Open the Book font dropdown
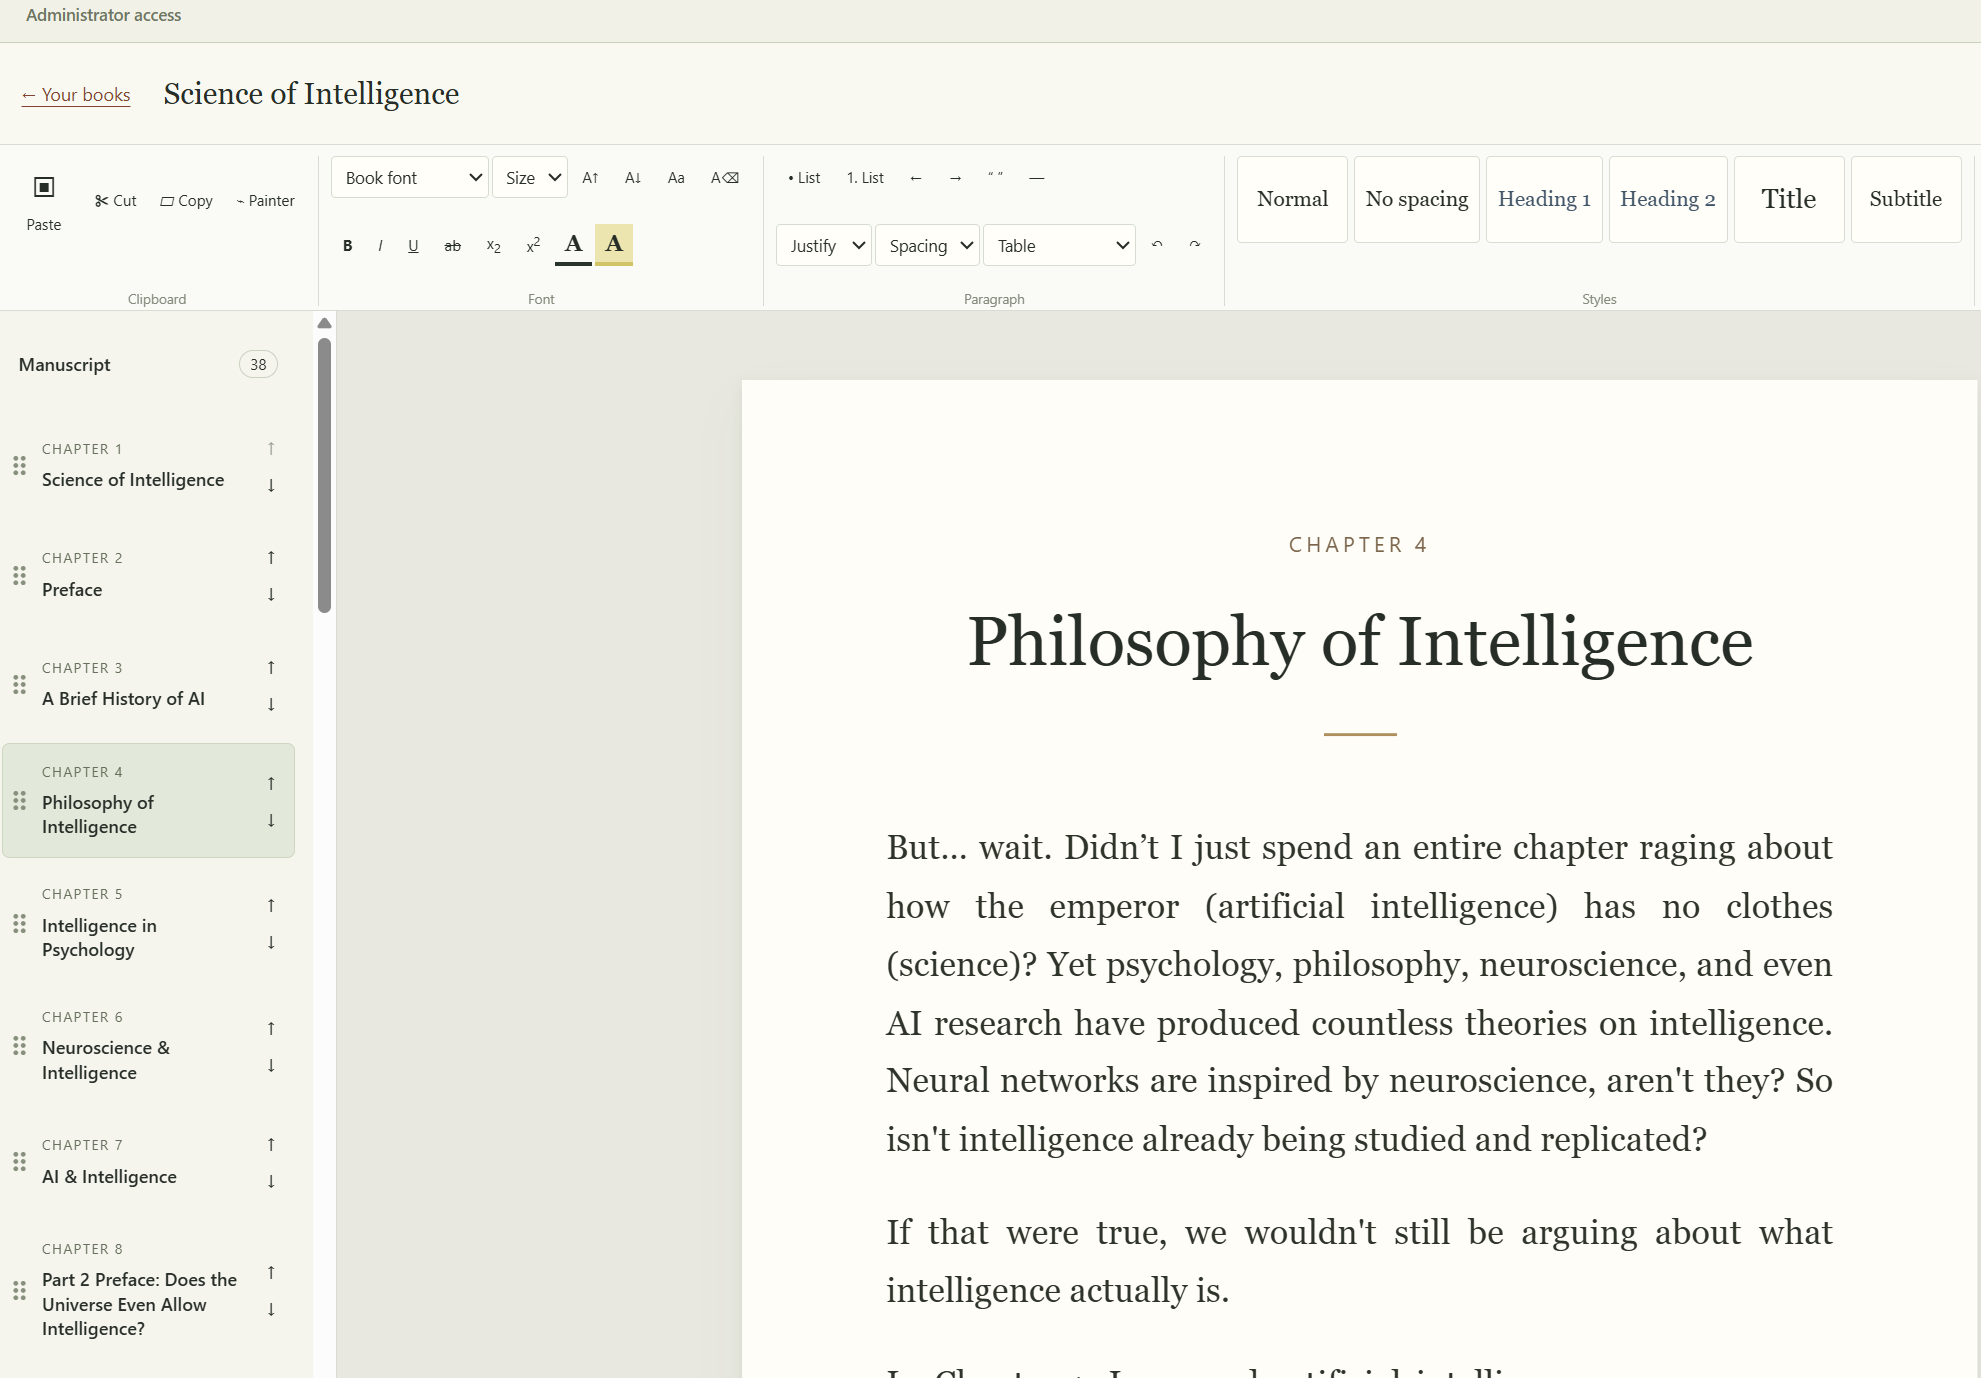The height and width of the screenshot is (1378, 1981). coord(410,178)
